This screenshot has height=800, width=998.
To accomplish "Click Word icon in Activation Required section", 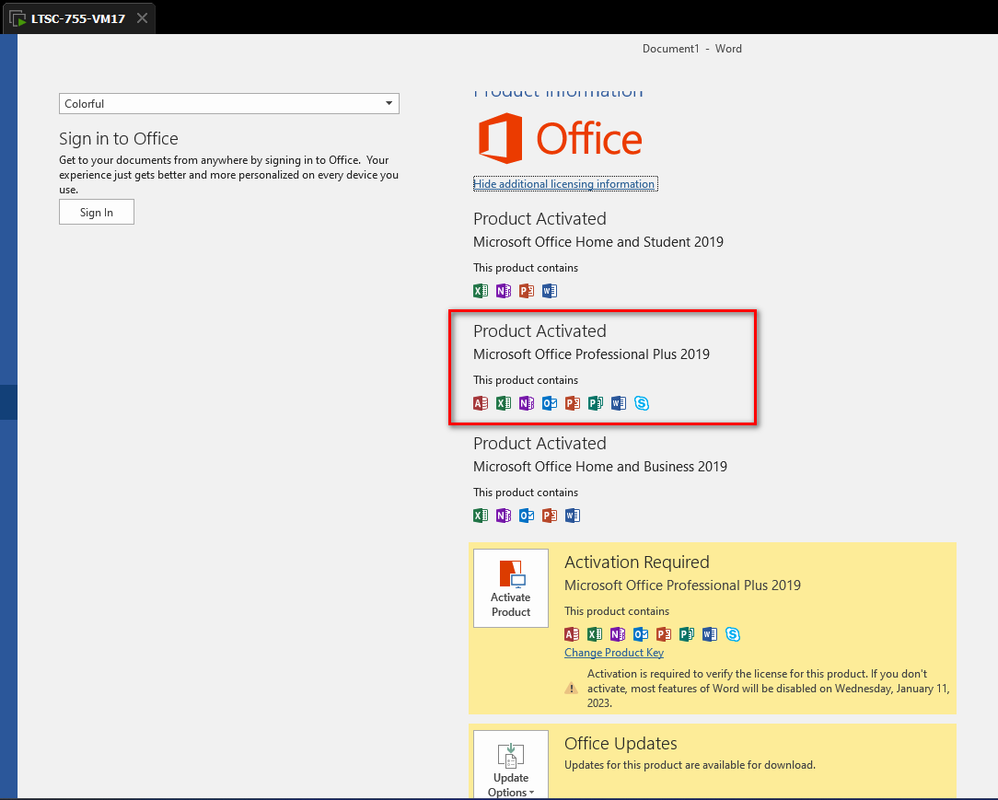I will (x=709, y=634).
